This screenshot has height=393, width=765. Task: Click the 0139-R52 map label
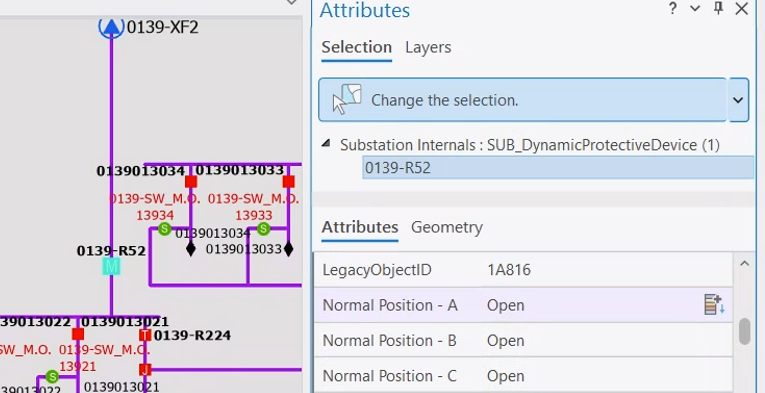click(x=111, y=251)
